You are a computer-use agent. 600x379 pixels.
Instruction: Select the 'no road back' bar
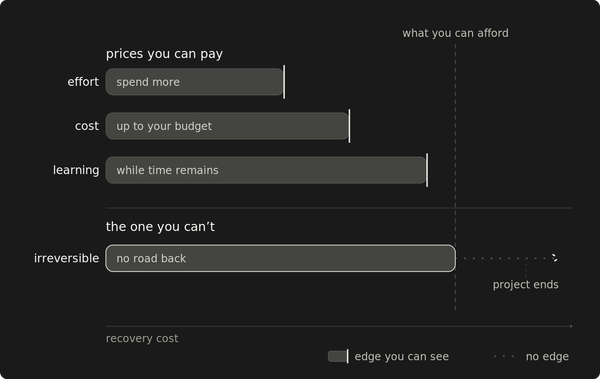[x=280, y=258]
